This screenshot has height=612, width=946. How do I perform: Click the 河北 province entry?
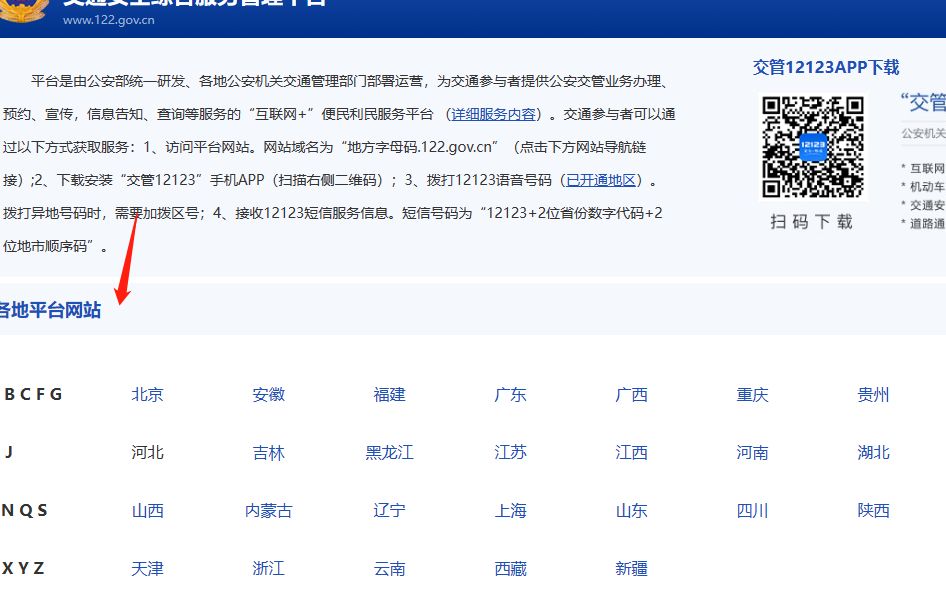point(148,453)
